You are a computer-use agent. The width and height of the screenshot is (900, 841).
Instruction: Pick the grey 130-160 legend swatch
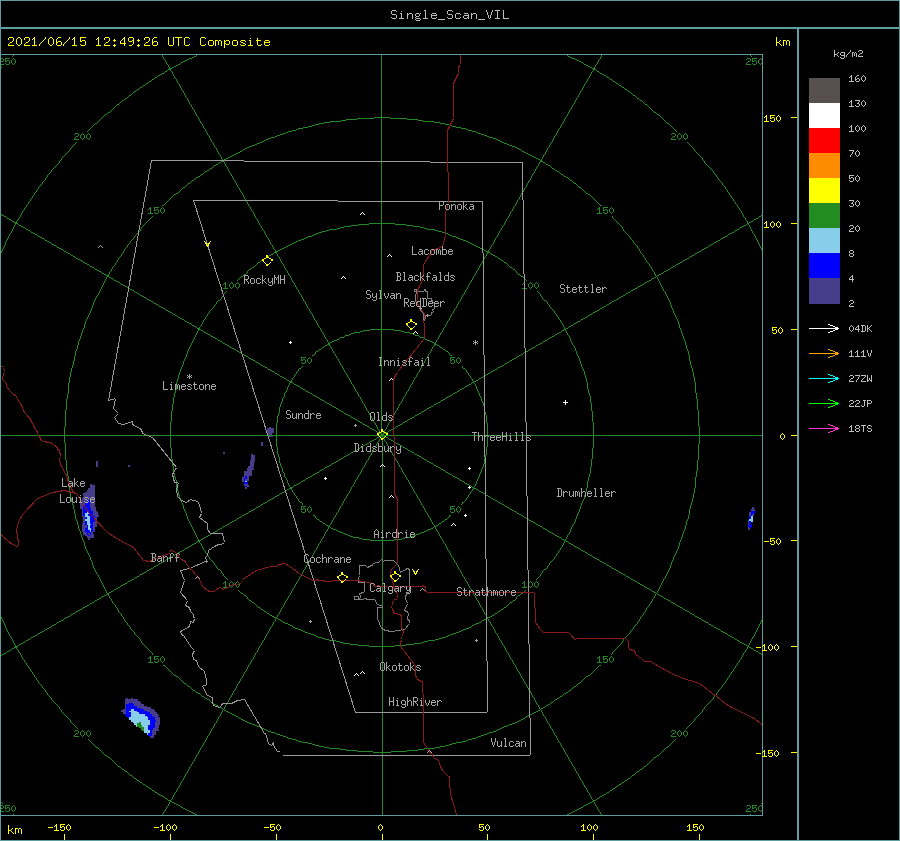[x=824, y=91]
